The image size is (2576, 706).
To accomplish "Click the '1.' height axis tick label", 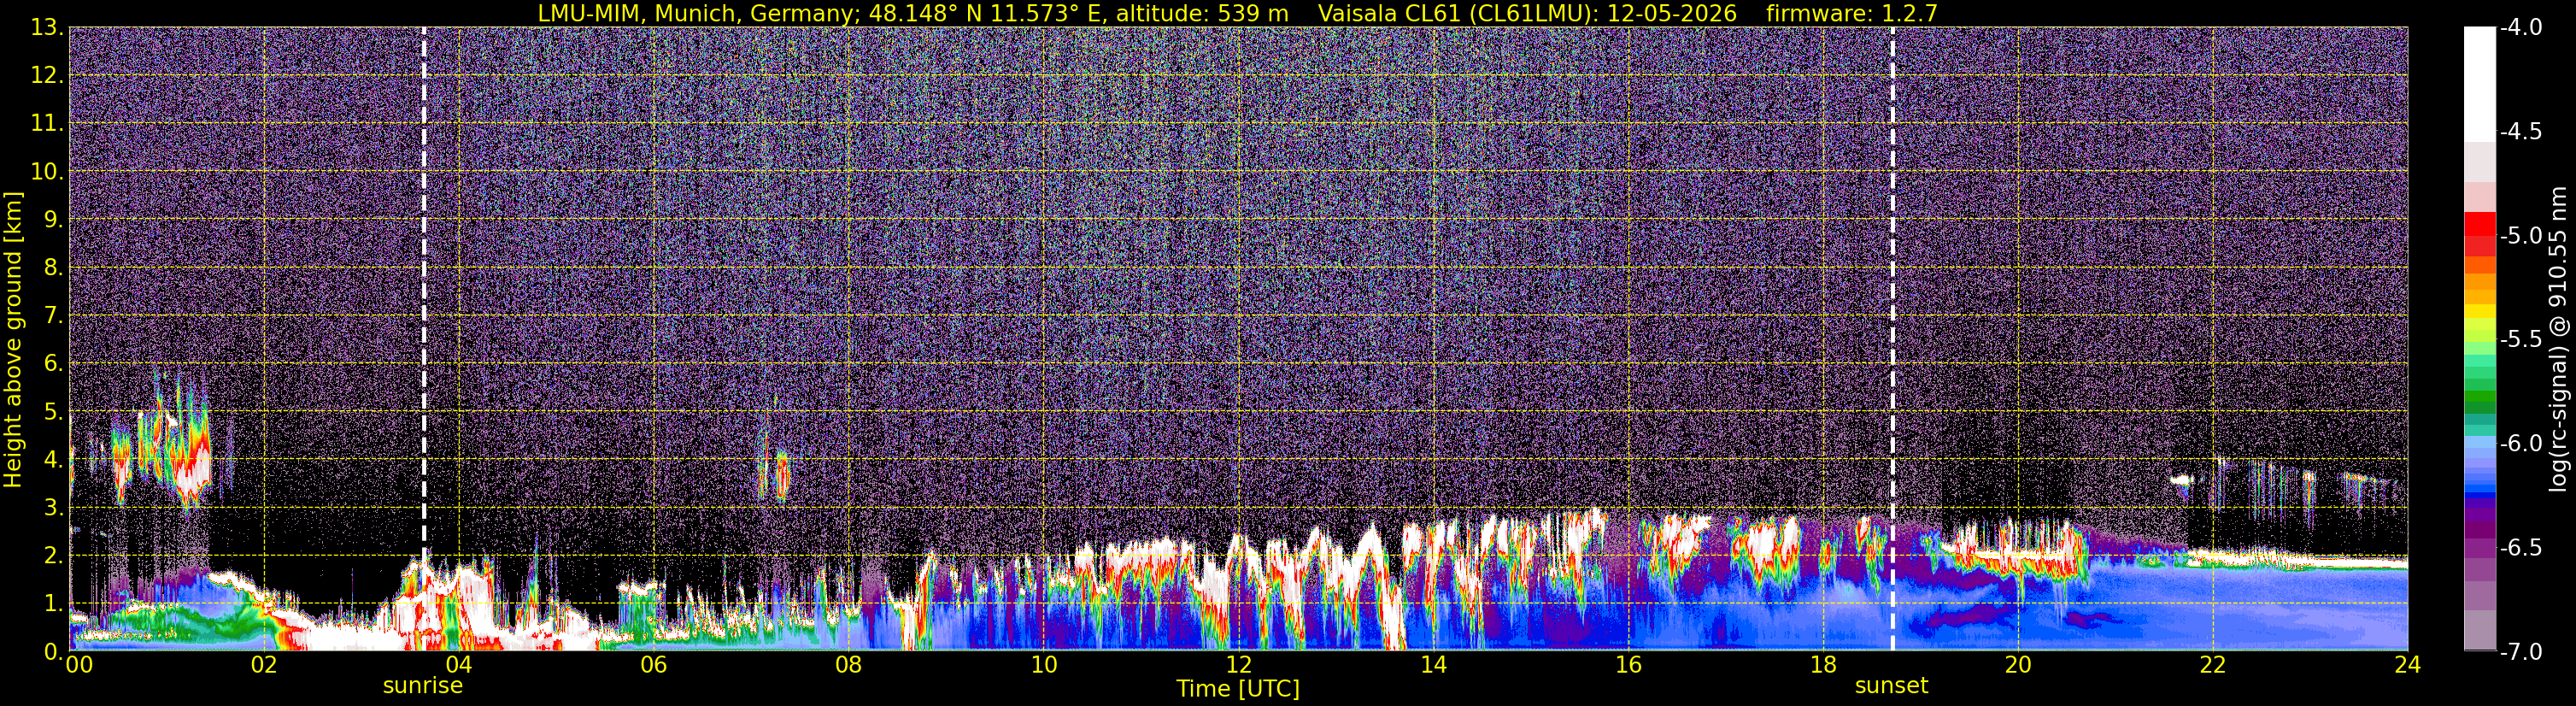I will 54,604.
